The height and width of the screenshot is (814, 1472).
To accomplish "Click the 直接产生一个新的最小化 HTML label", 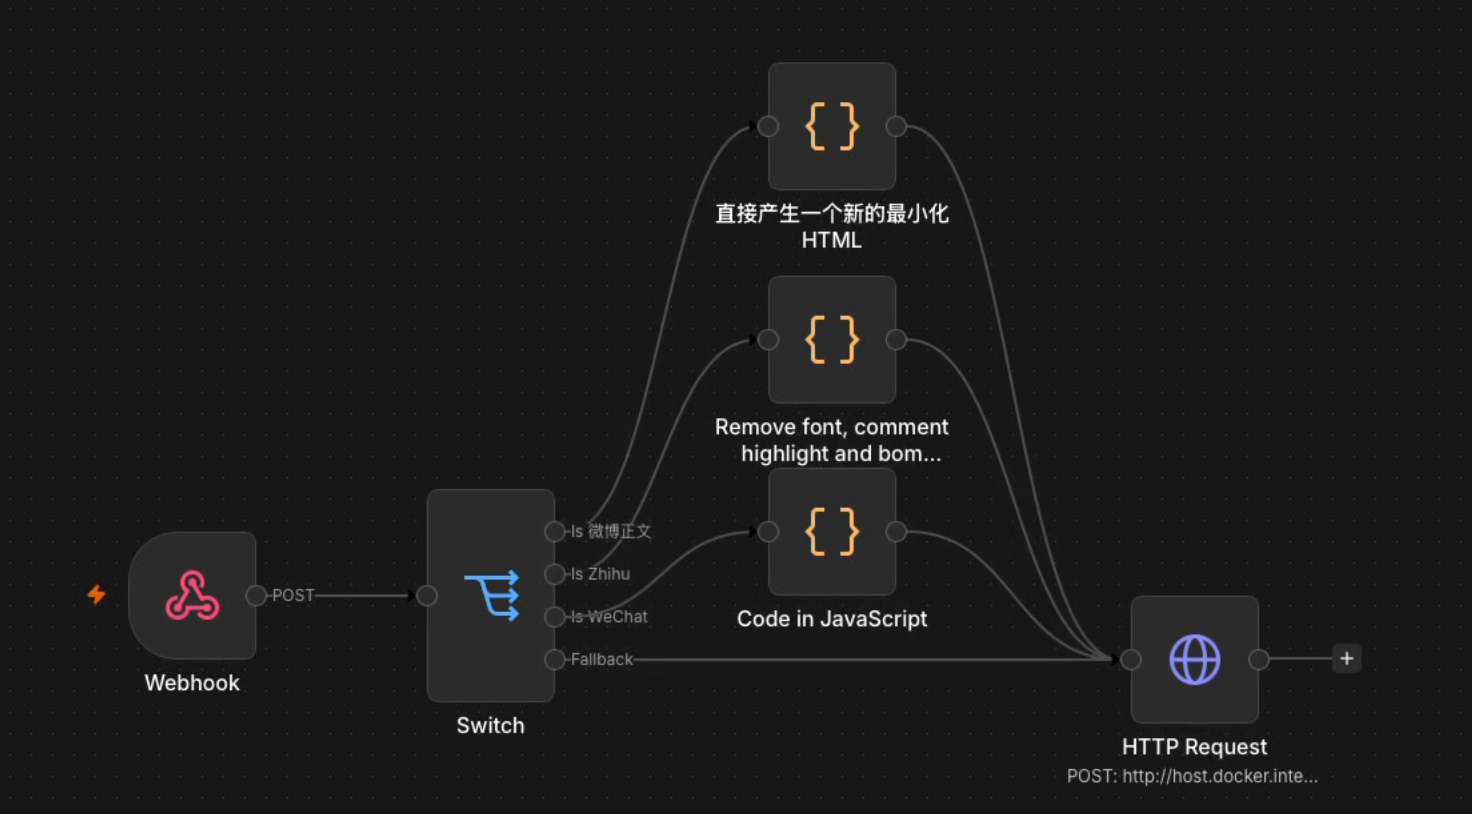I will click(x=832, y=226).
